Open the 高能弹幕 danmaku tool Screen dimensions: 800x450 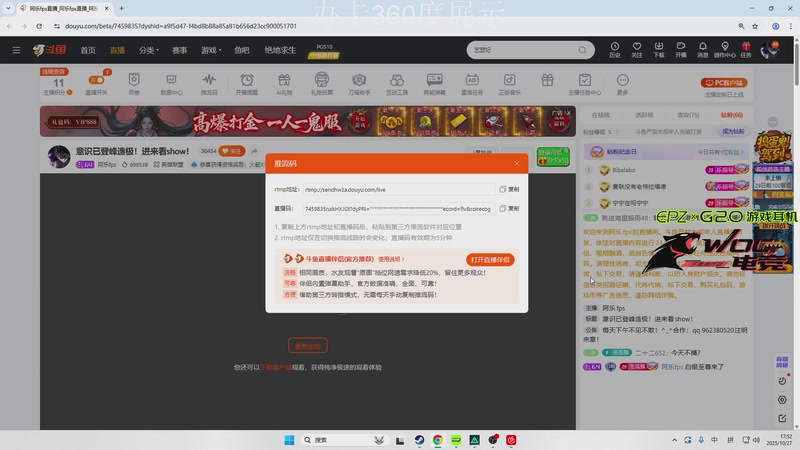pos(435,84)
